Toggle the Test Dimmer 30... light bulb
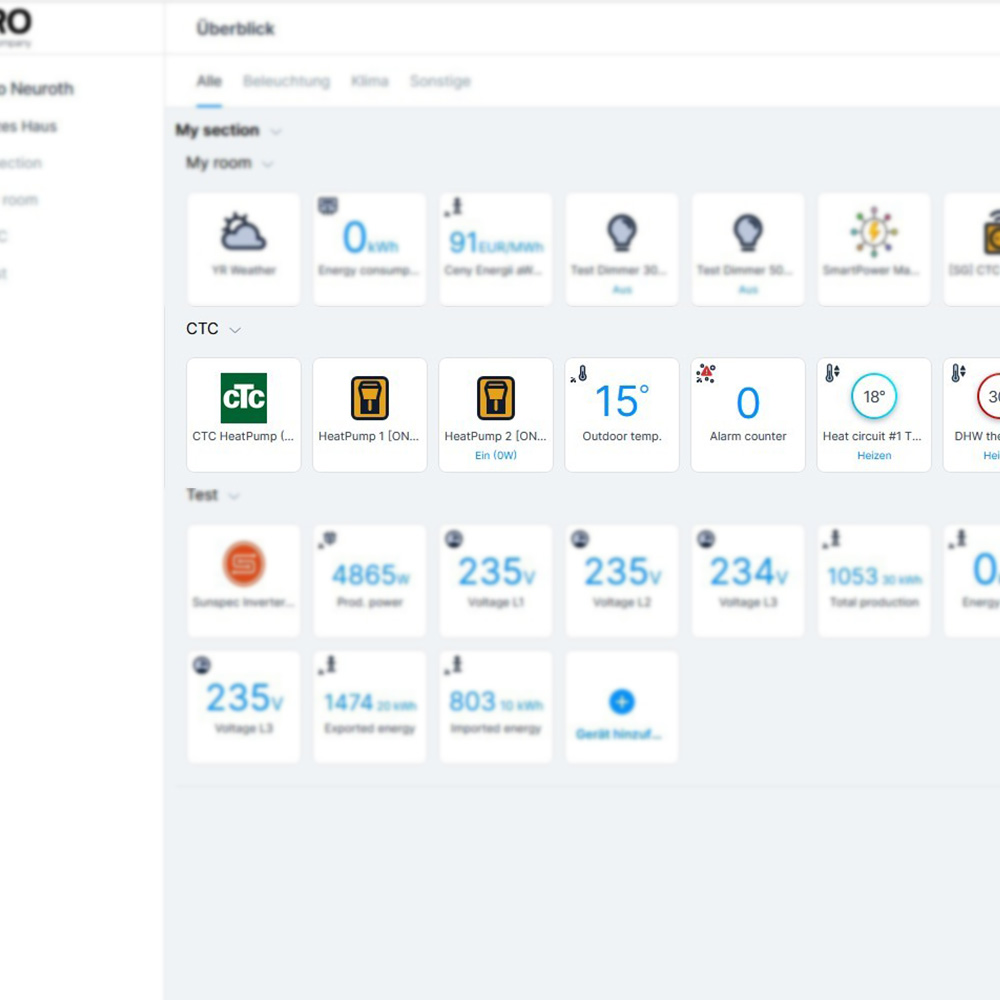The width and height of the screenshot is (1000, 1000). point(622,232)
